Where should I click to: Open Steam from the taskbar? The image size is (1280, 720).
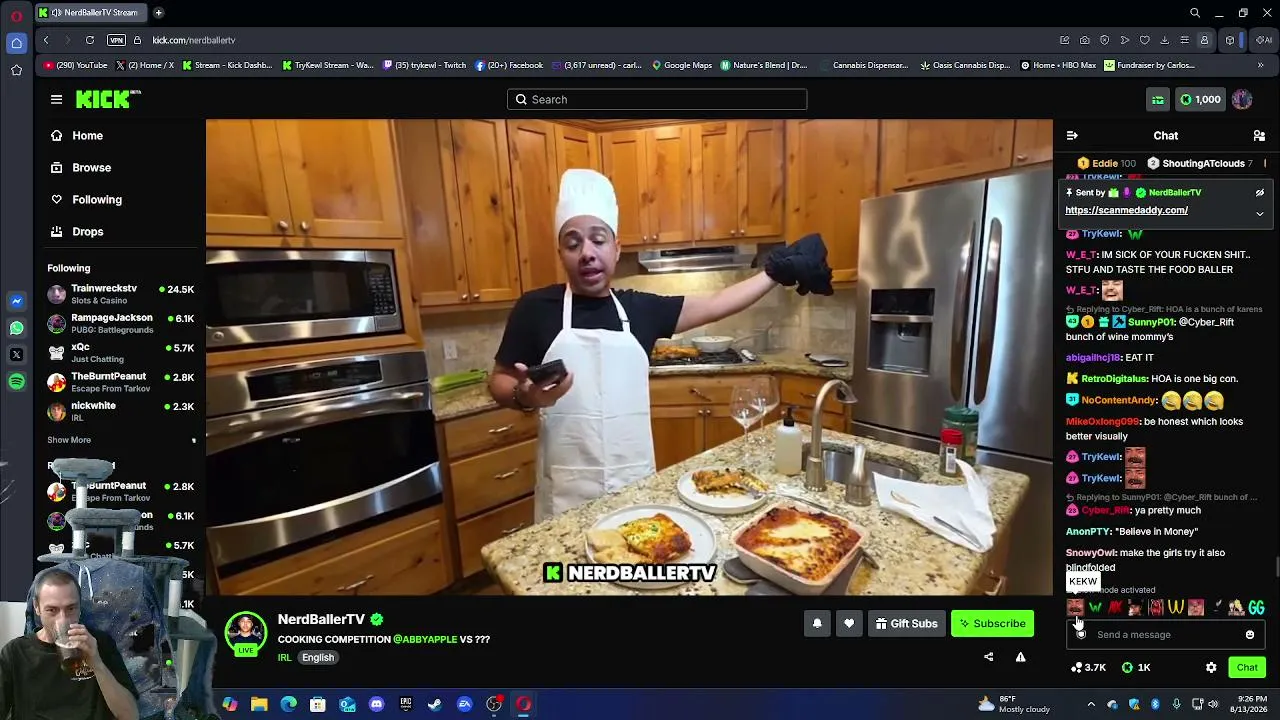(435, 704)
